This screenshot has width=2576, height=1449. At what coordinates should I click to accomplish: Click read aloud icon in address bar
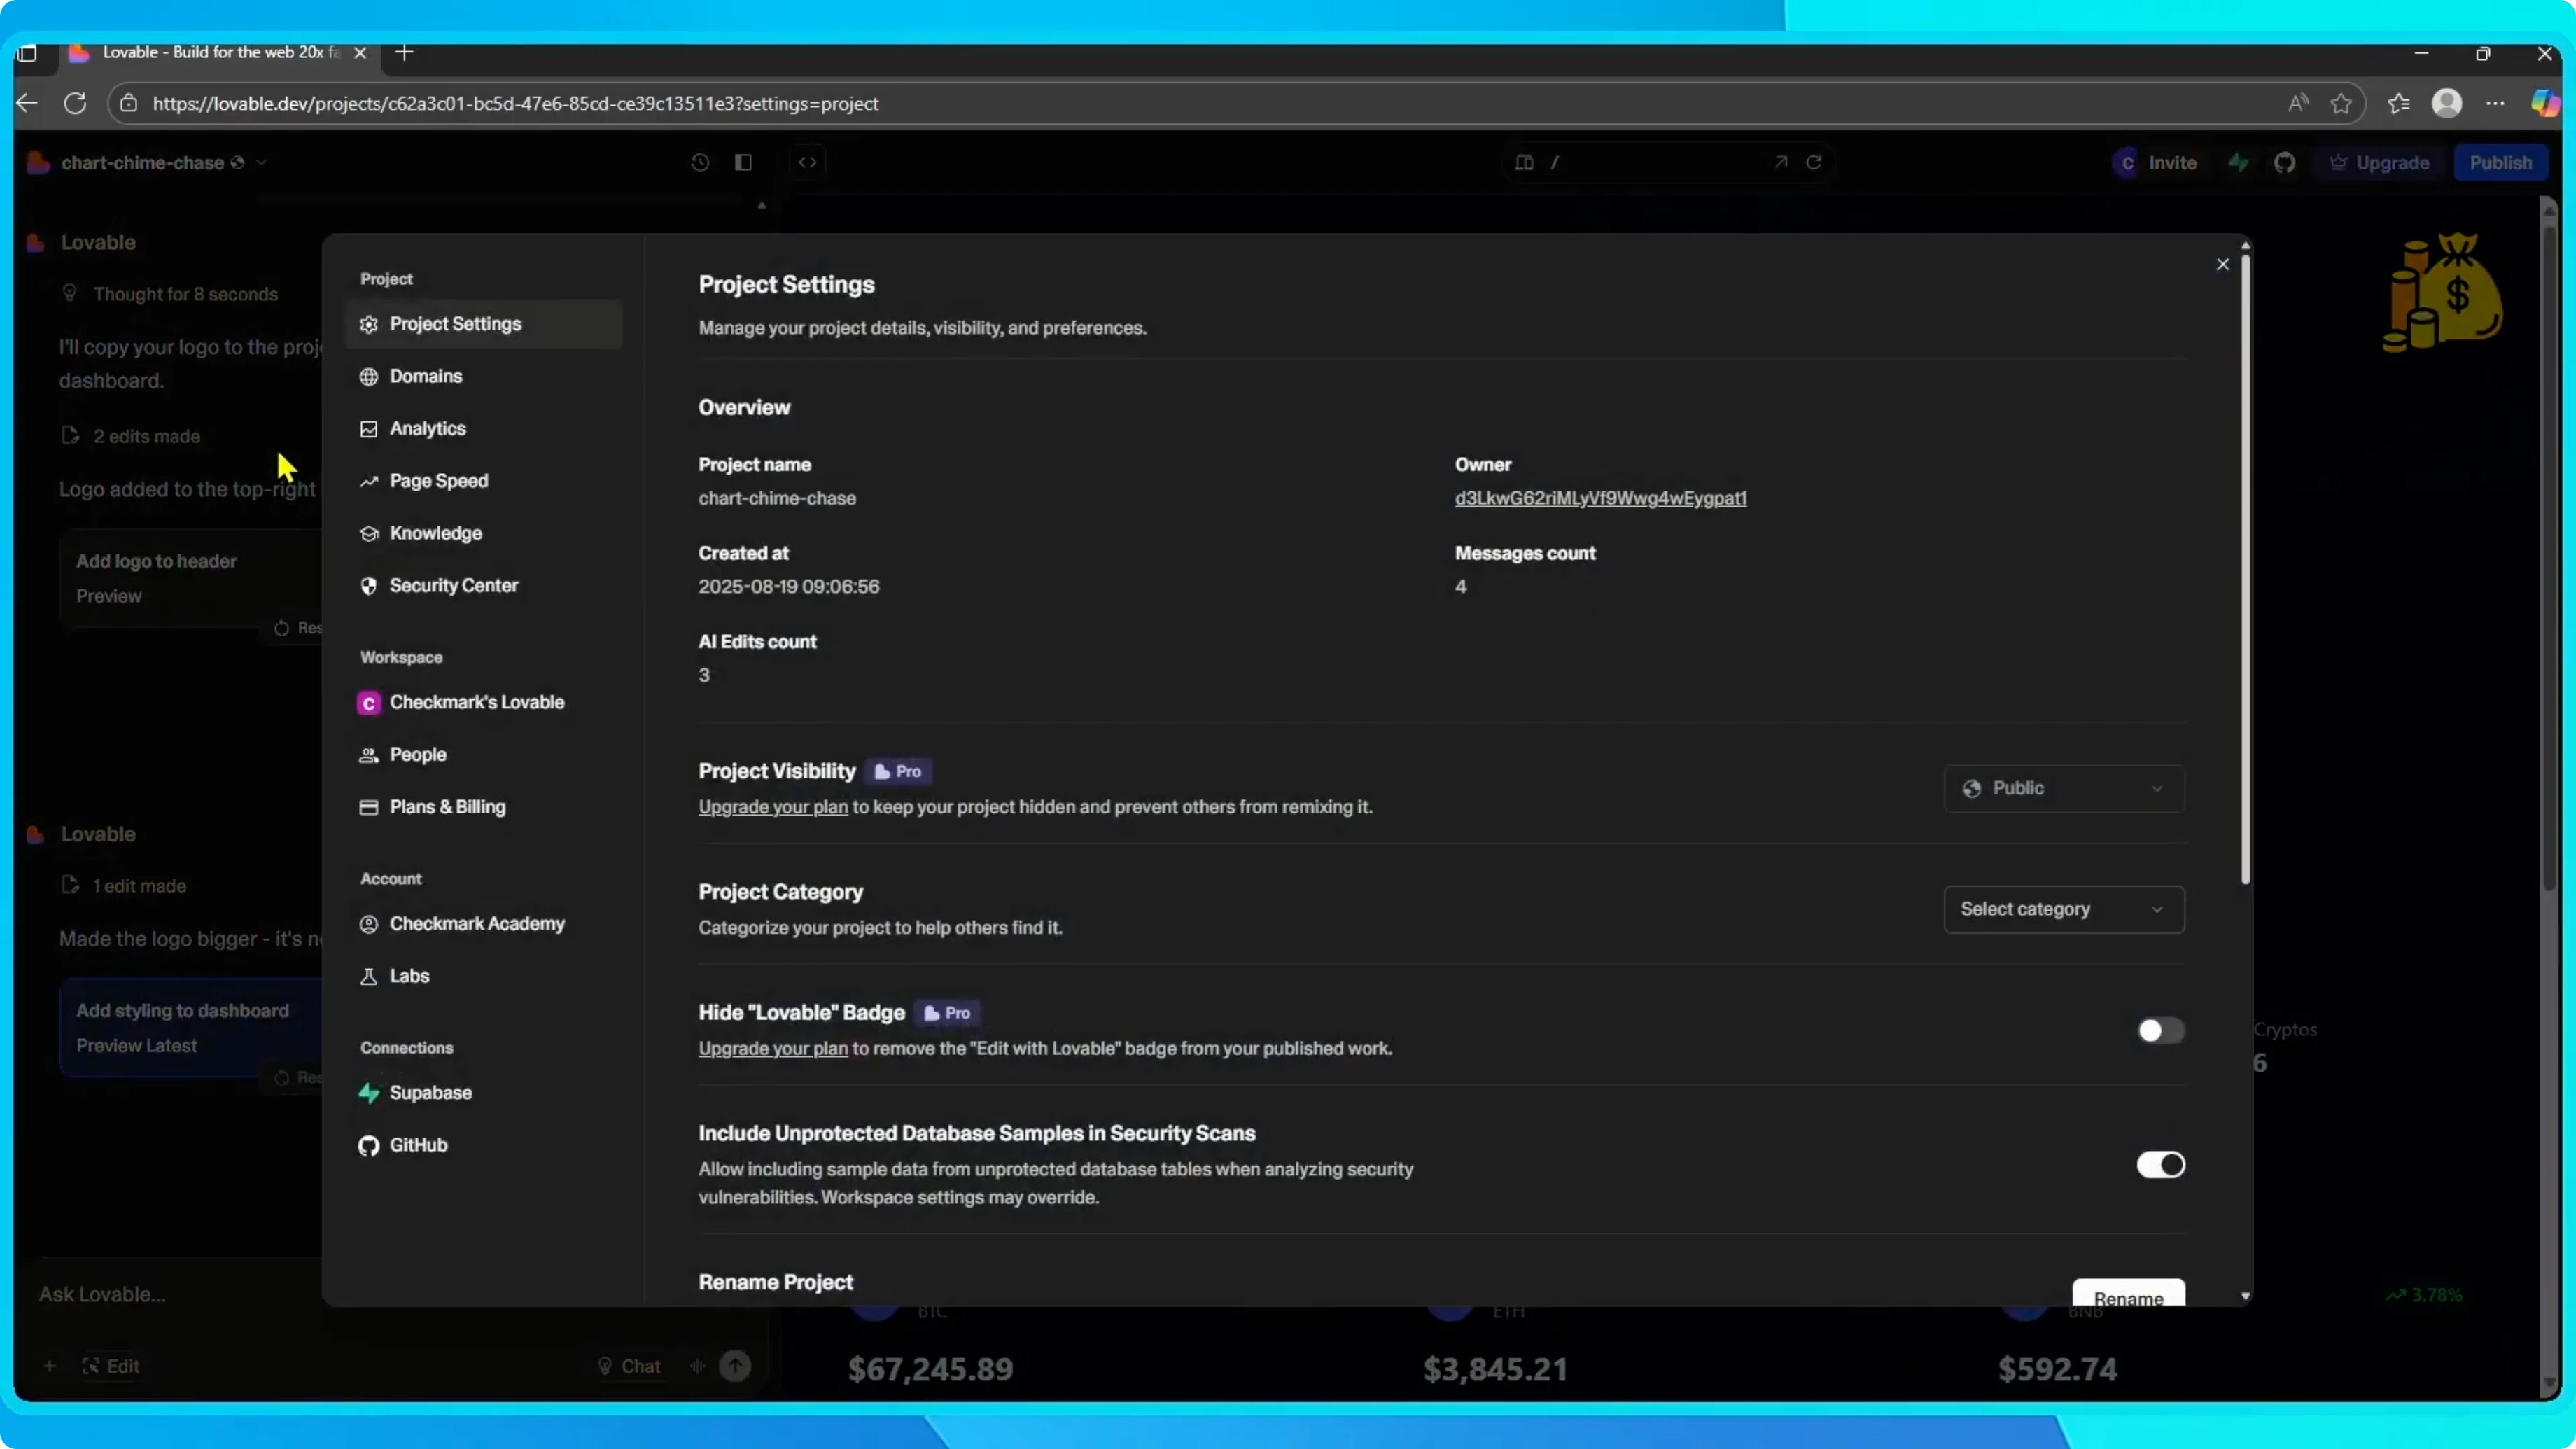tap(2298, 103)
